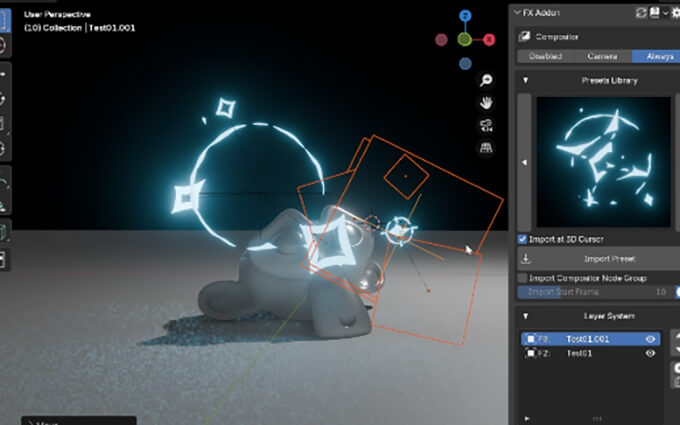This screenshot has height=425, width=680.
Task: Select the 3D Cursor tool
Action: (x=3, y=45)
